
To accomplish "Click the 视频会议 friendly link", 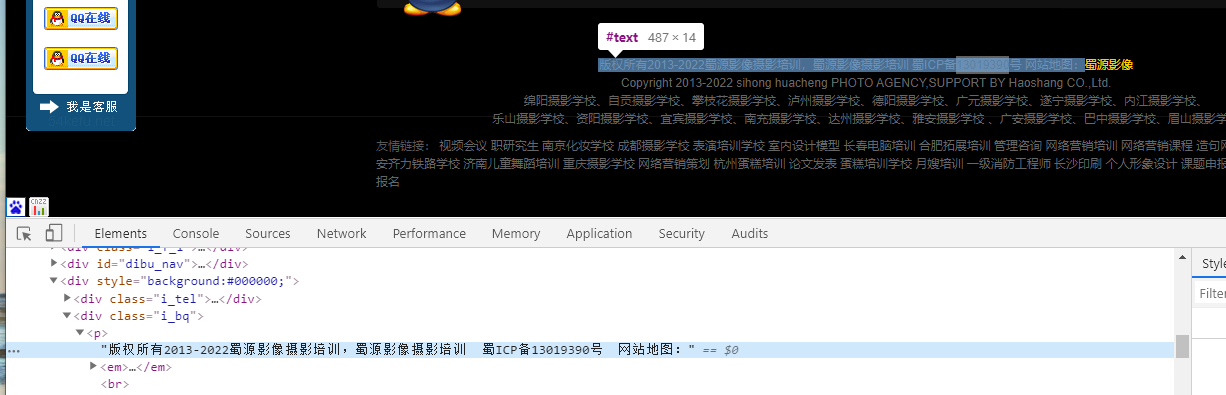I will pos(463,146).
